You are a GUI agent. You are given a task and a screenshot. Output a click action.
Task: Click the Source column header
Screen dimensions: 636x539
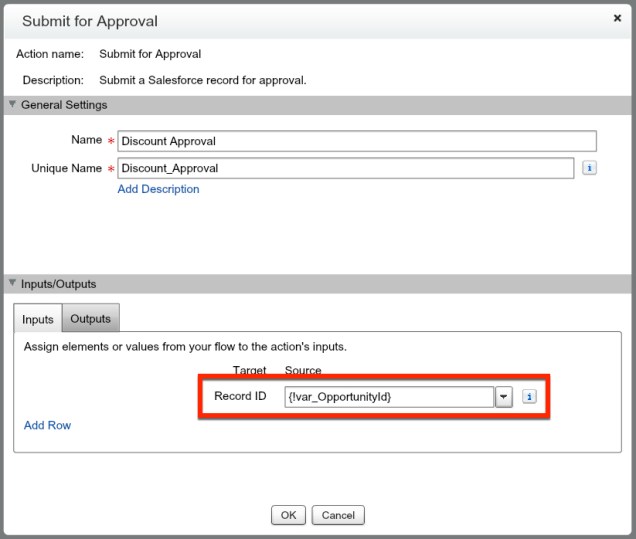(x=303, y=371)
